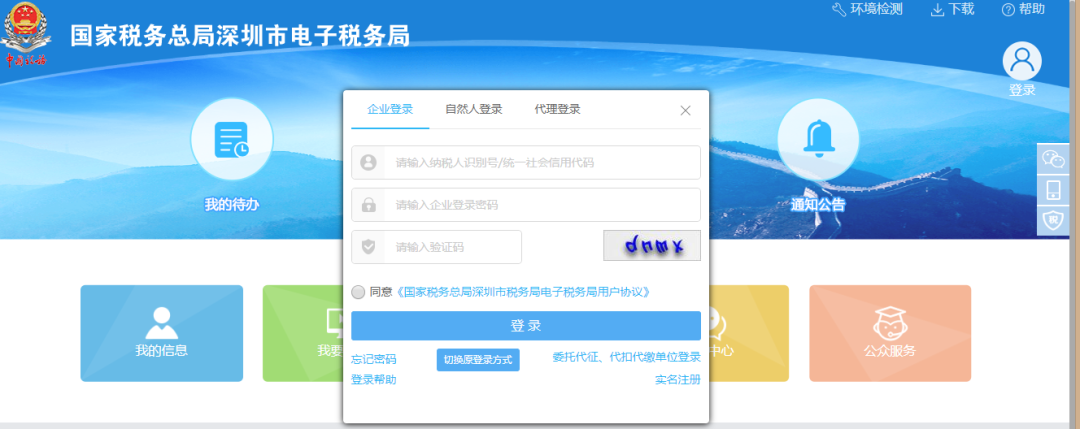
Task: Click the 我的待办 label
Action: [x=232, y=205]
